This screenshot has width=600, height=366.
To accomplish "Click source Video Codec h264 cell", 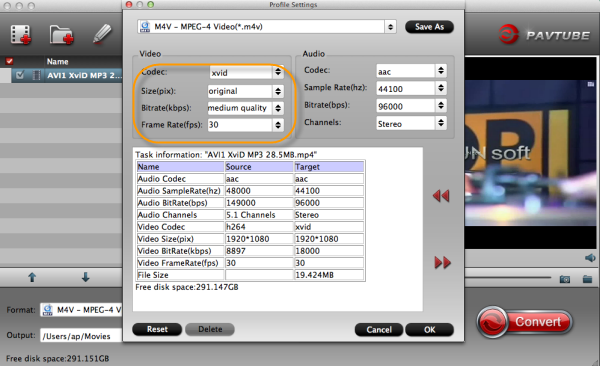I will point(259,227).
